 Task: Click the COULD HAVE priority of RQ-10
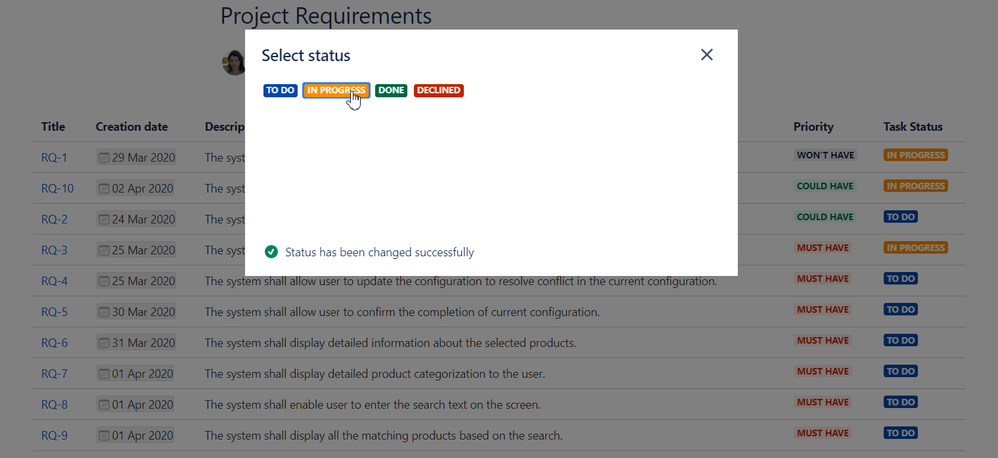pyautogui.click(x=825, y=186)
